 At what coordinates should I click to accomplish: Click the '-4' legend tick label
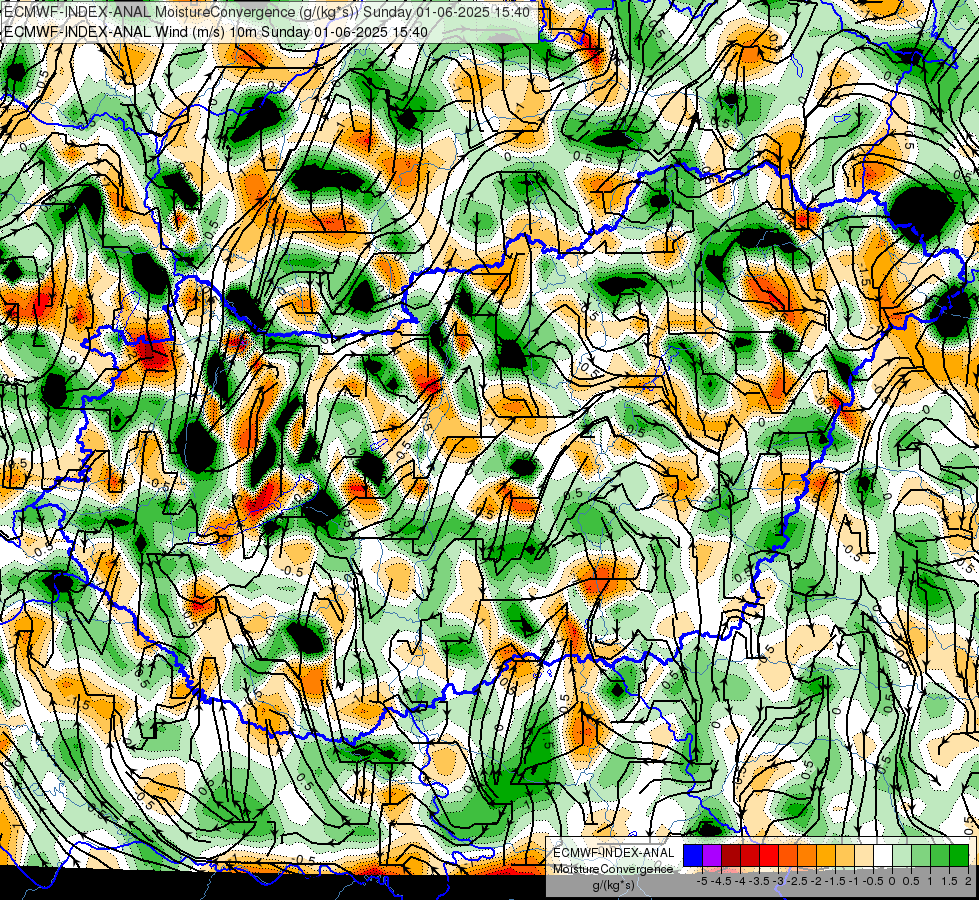click(740, 881)
